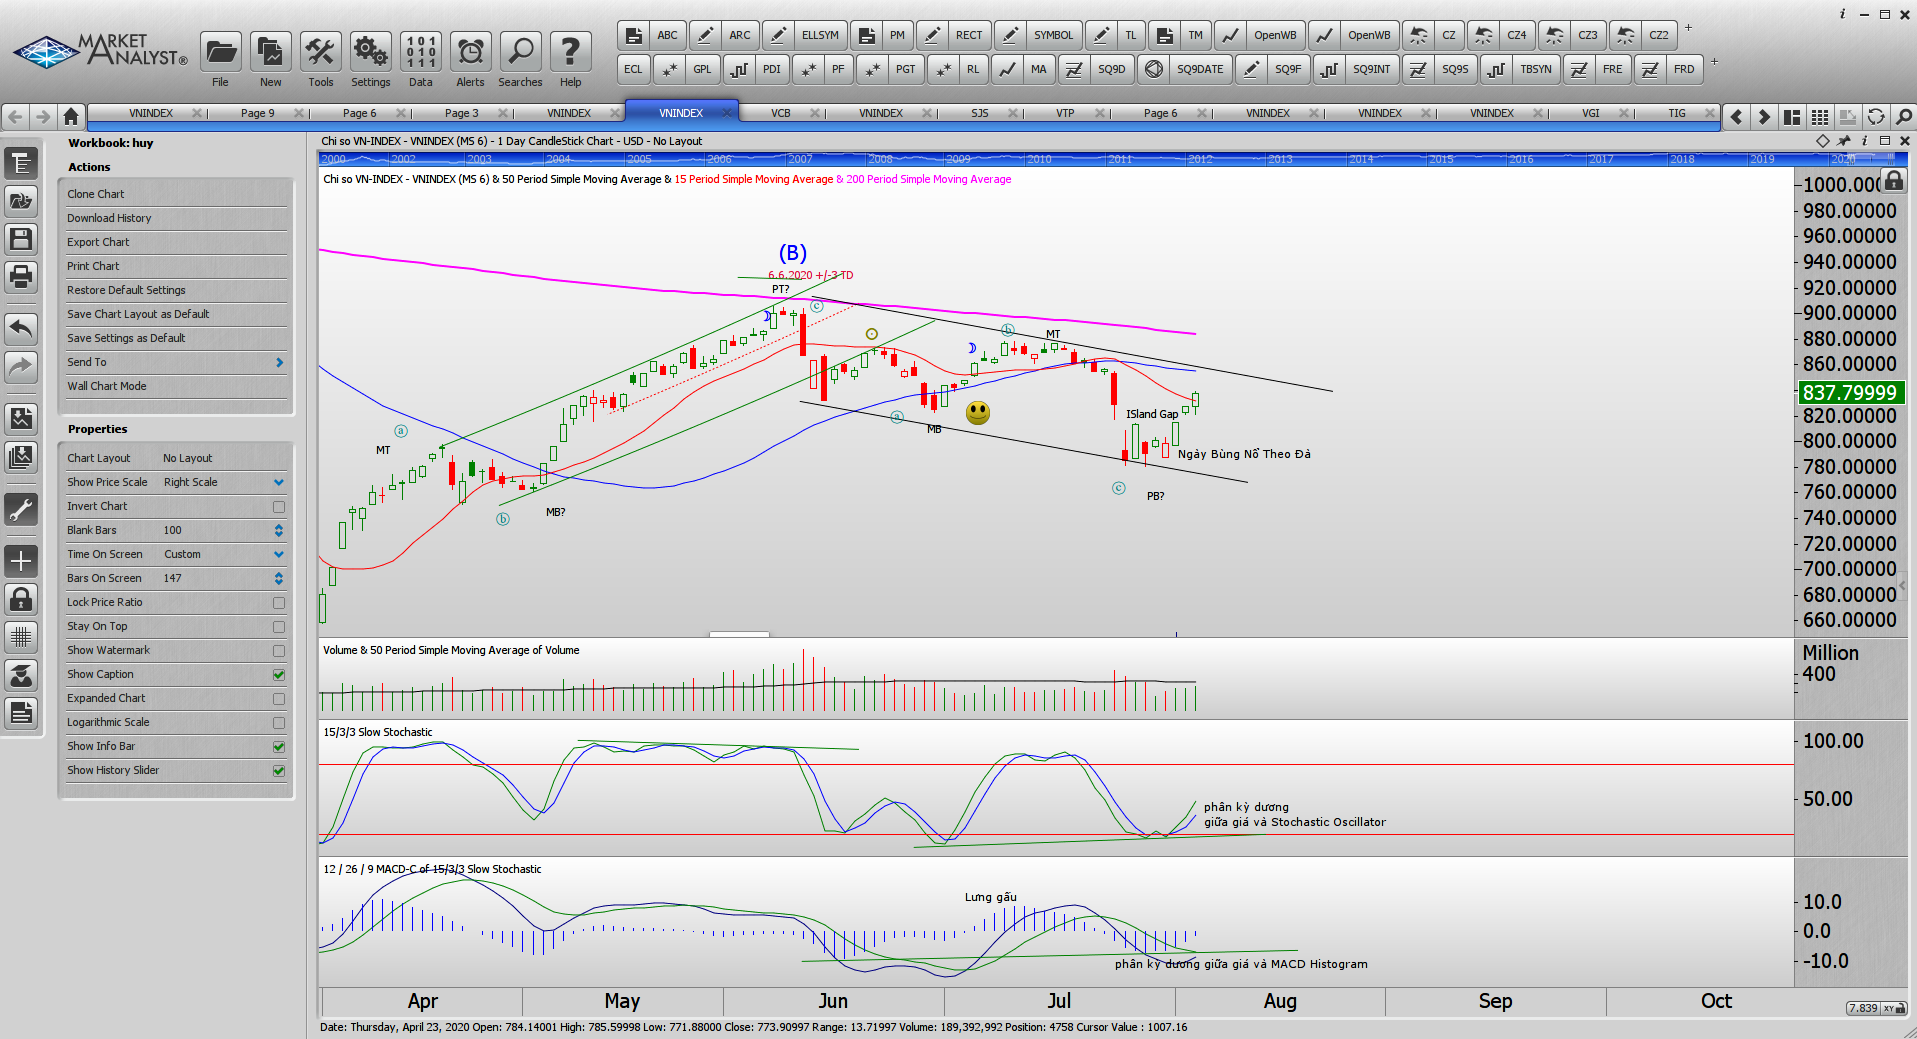The image size is (1917, 1039).
Task: Click Export Chart action
Action: pyautogui.click(x=98, y=242)
